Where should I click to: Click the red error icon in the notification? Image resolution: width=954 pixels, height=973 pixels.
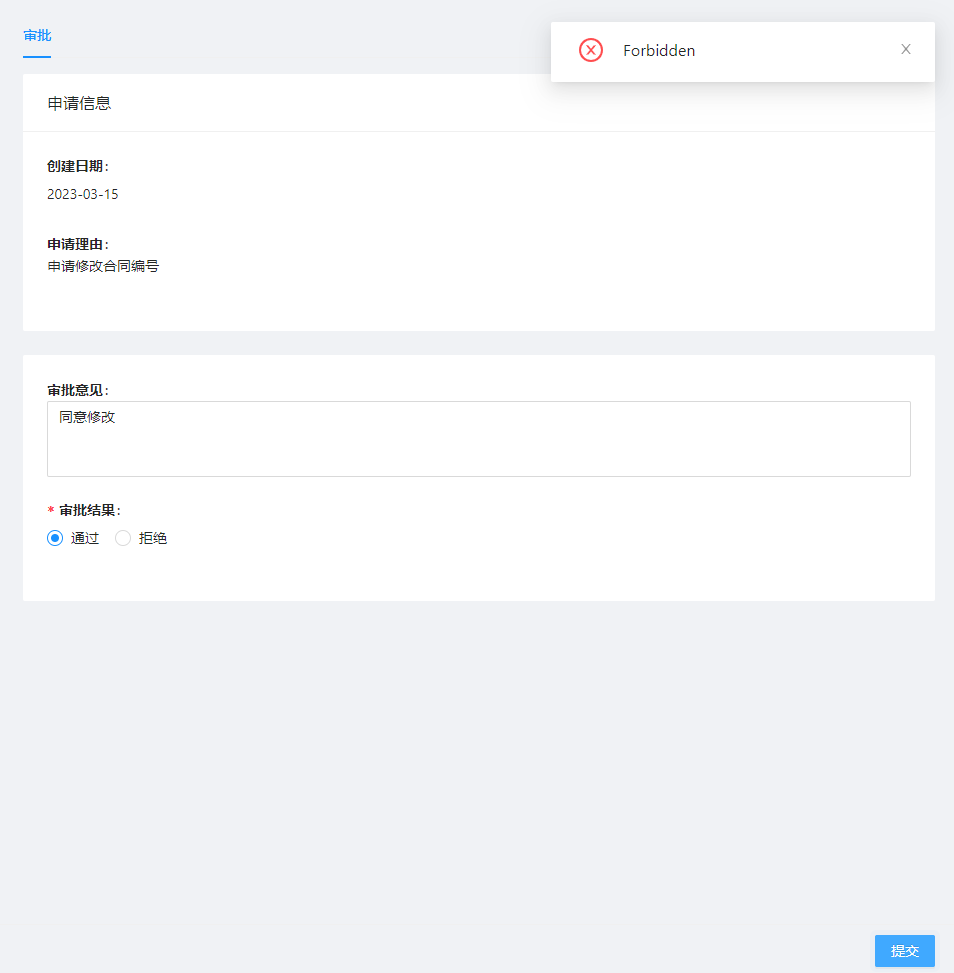point(590,50)
